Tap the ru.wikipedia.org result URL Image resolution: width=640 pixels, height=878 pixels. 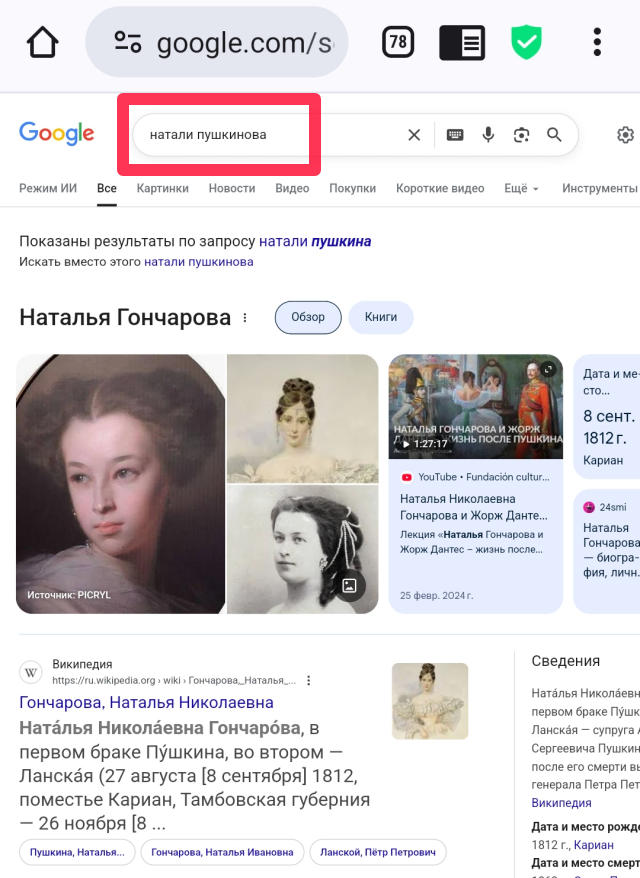(174, 680)
